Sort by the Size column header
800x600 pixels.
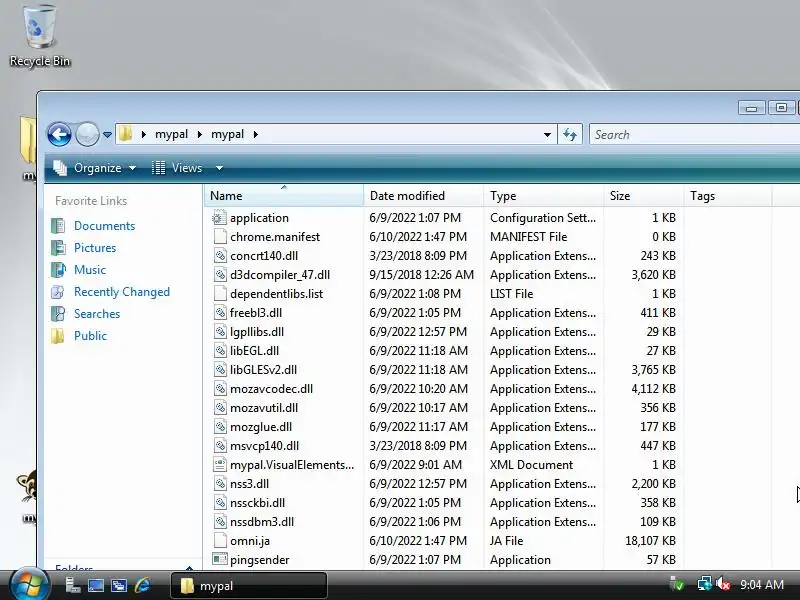point(643,196)
